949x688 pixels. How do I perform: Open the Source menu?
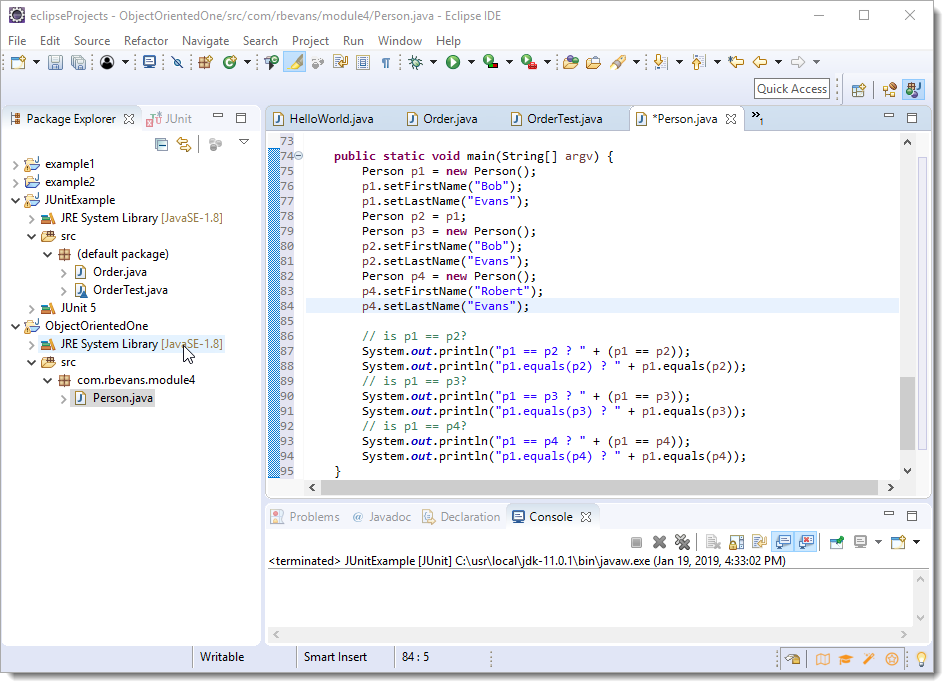[92, 41]
